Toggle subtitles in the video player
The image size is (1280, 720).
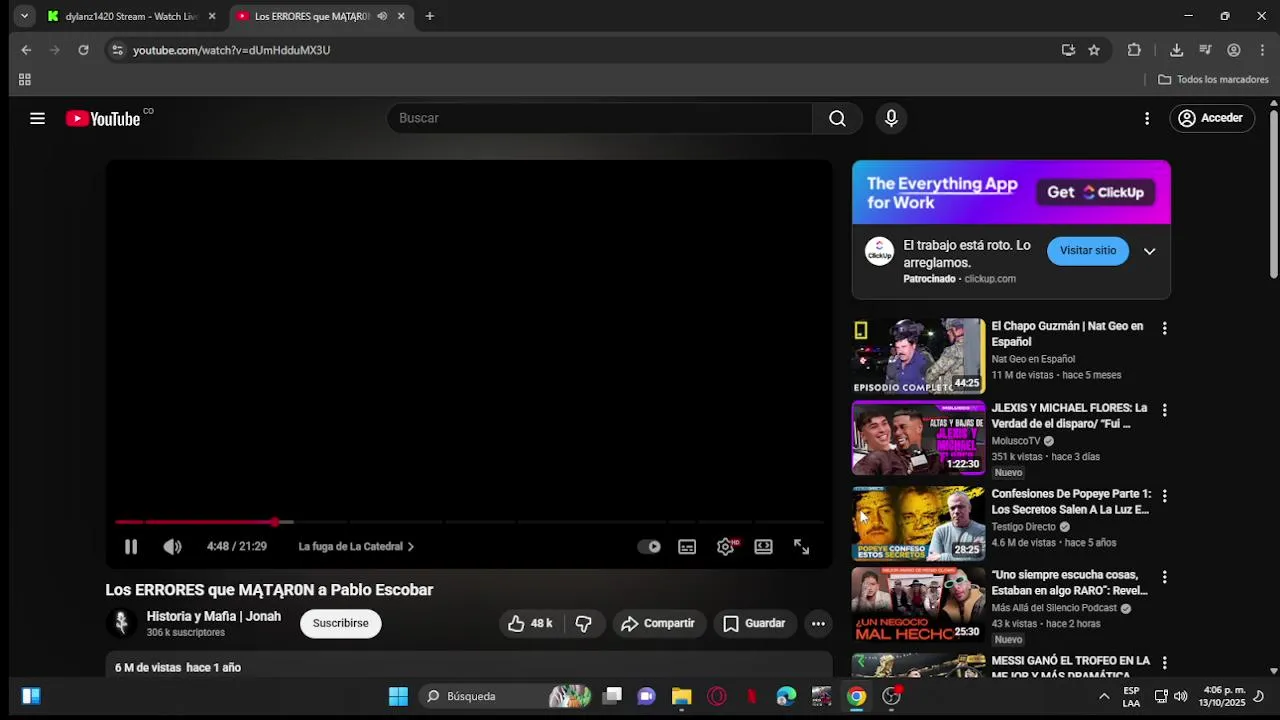click(x=687, y=546)
